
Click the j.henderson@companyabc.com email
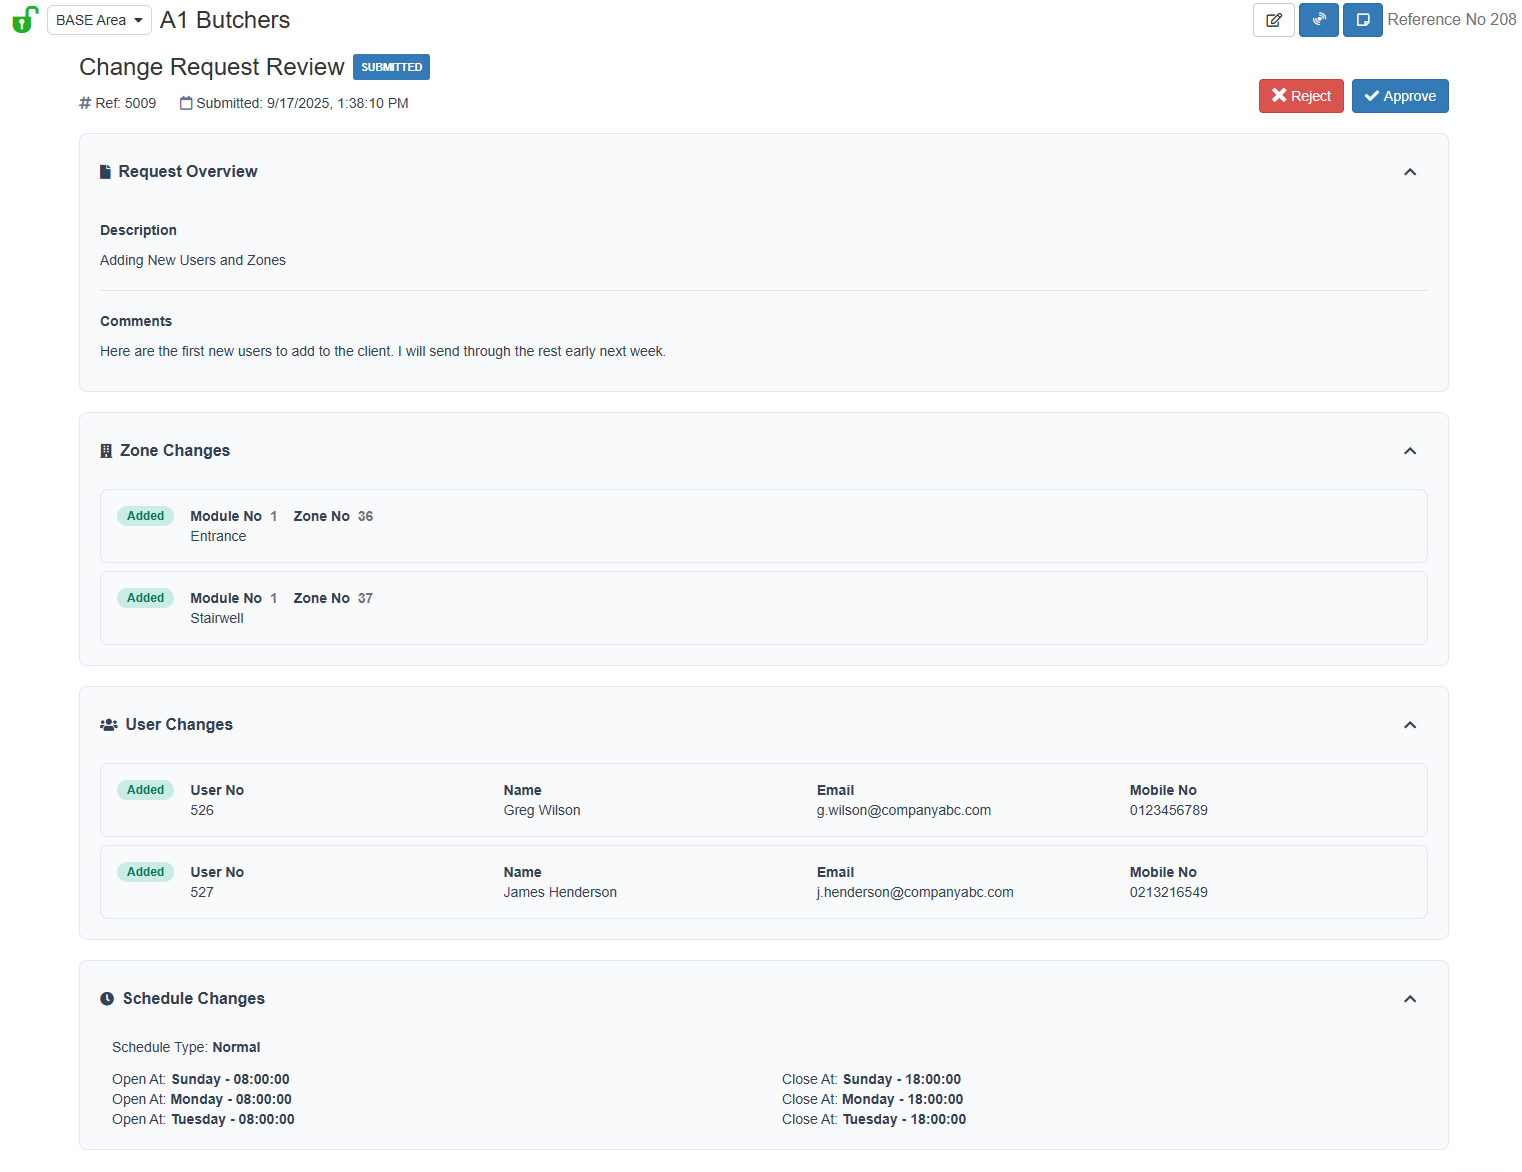914,892
